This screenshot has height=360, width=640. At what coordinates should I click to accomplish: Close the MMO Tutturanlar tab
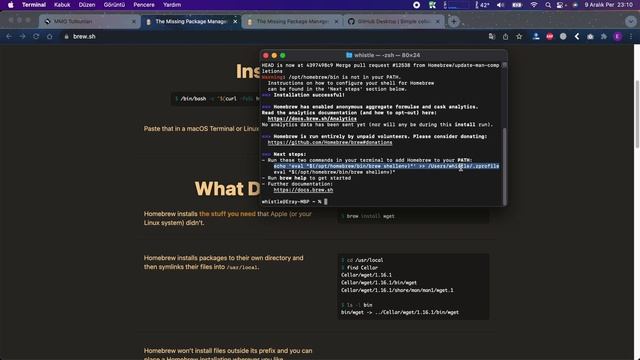[x=133, y=21]
